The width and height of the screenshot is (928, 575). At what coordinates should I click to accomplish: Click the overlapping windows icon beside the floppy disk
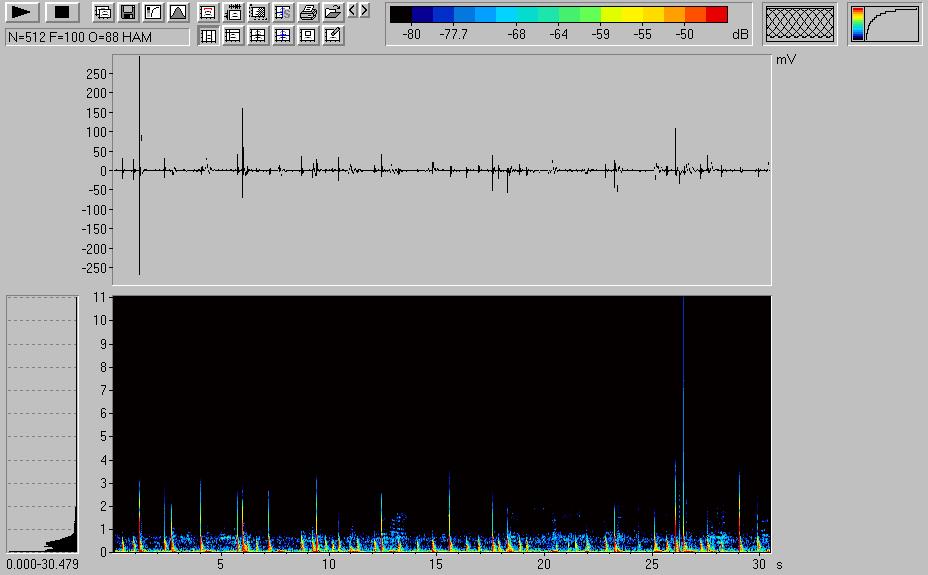[103, 13]
